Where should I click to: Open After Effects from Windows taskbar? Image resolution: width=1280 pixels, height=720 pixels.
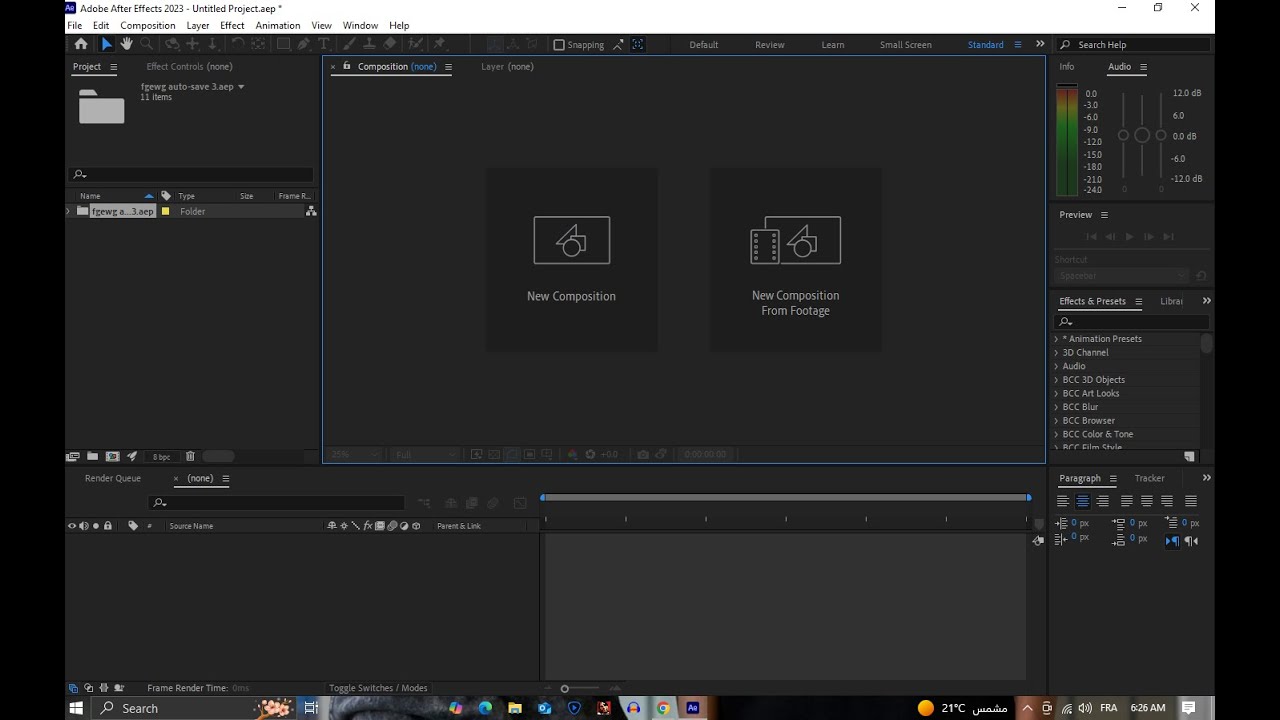point(692,708)
